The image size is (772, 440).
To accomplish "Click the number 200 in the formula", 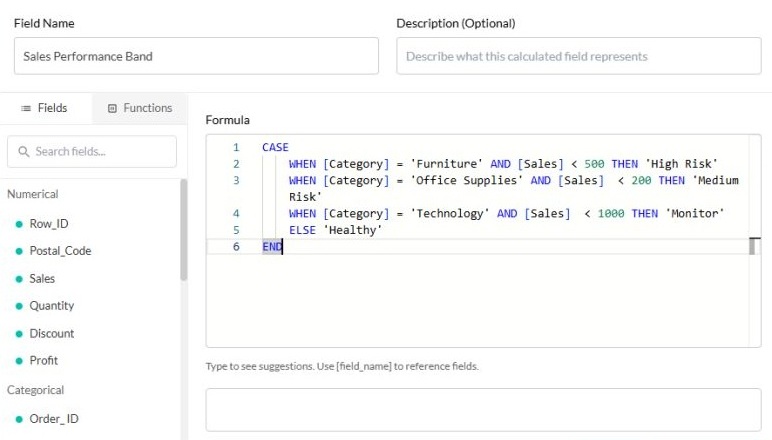I will pos(641,181).
